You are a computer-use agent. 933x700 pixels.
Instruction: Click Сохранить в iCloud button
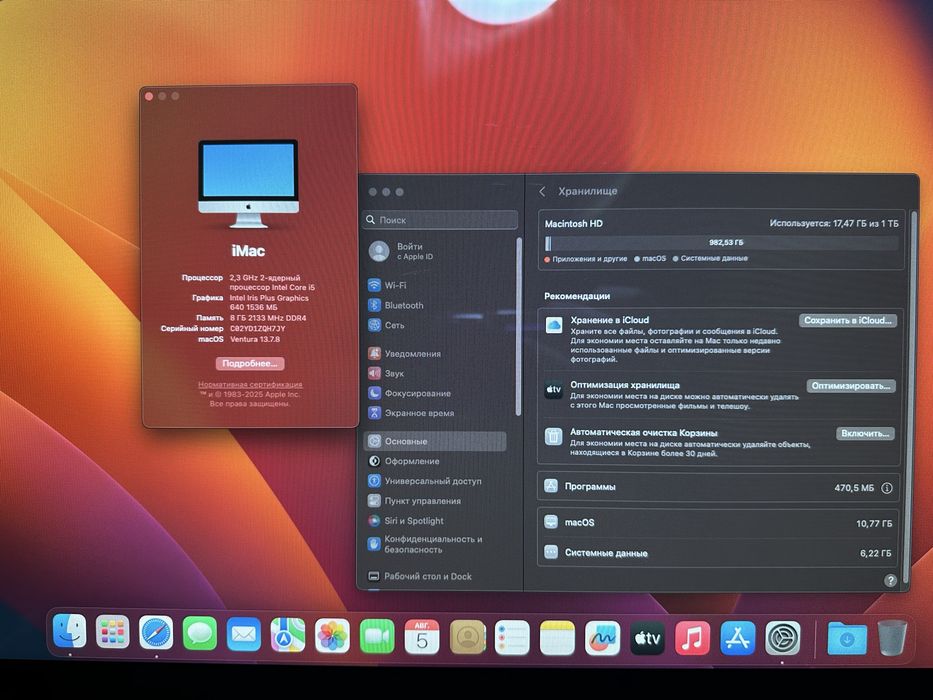click(x=847, y=320)
